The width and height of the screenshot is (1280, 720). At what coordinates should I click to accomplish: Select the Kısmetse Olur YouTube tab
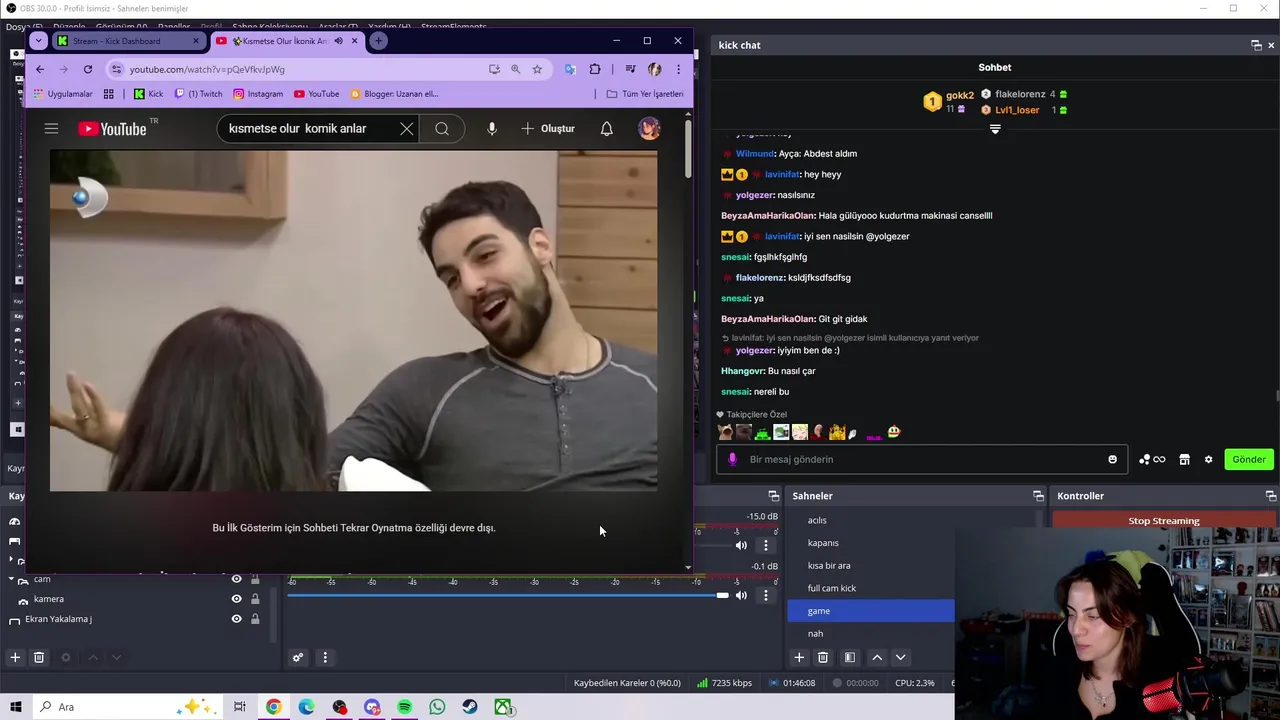pos(285,41)
